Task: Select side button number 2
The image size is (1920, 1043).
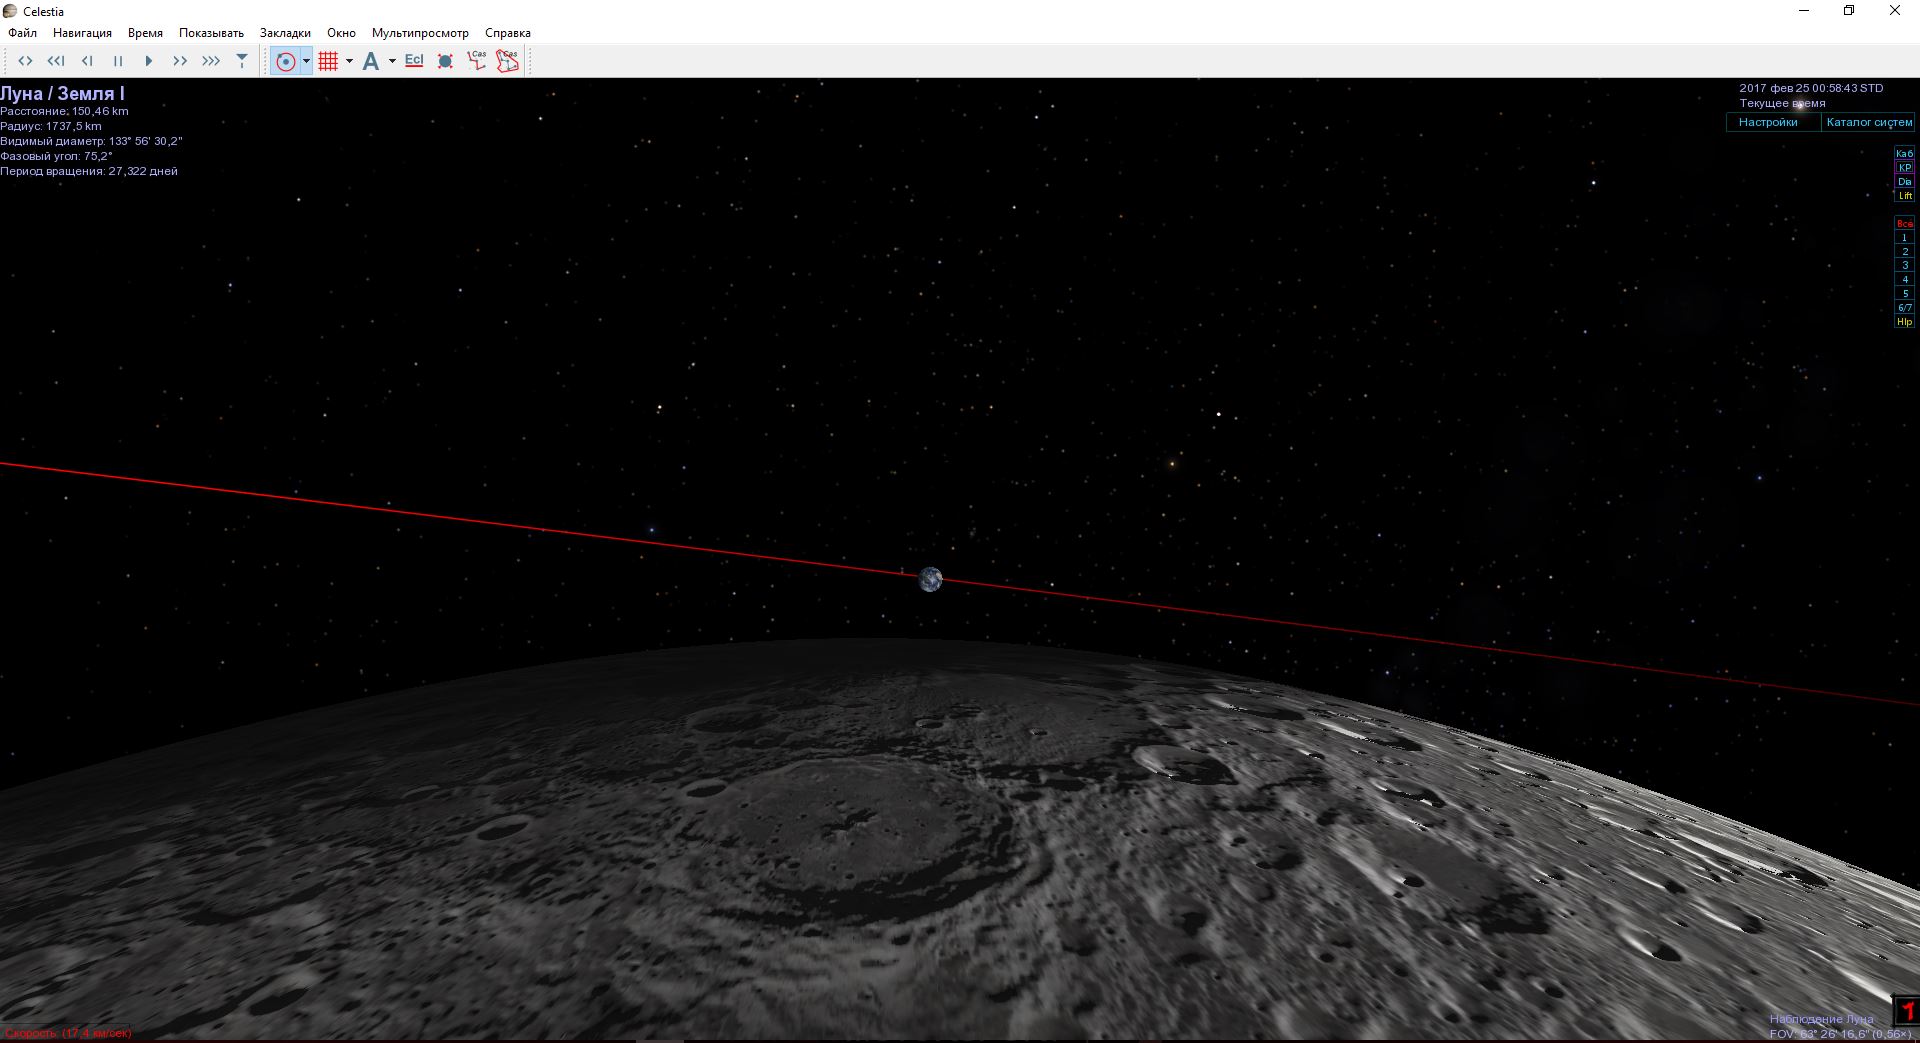Action: coord(1904,252)
